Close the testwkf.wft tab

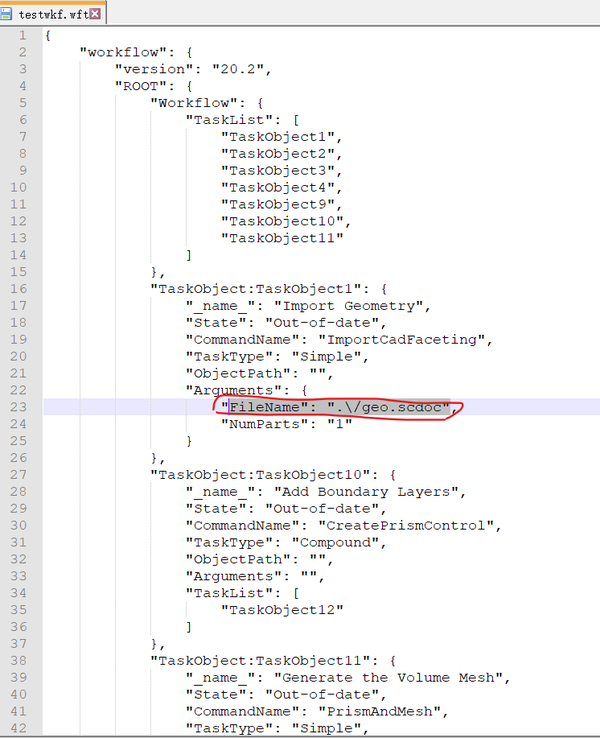pos(95,14)
